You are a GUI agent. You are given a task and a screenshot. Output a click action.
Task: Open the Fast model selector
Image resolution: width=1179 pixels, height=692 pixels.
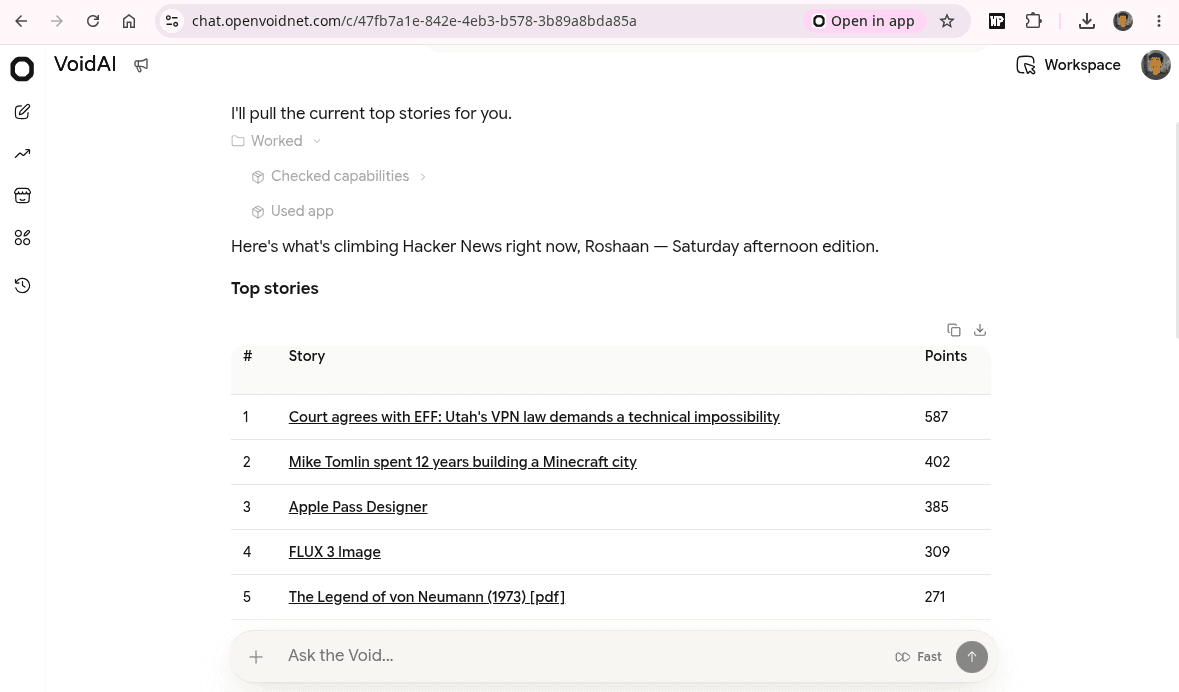tap(918, 657)
